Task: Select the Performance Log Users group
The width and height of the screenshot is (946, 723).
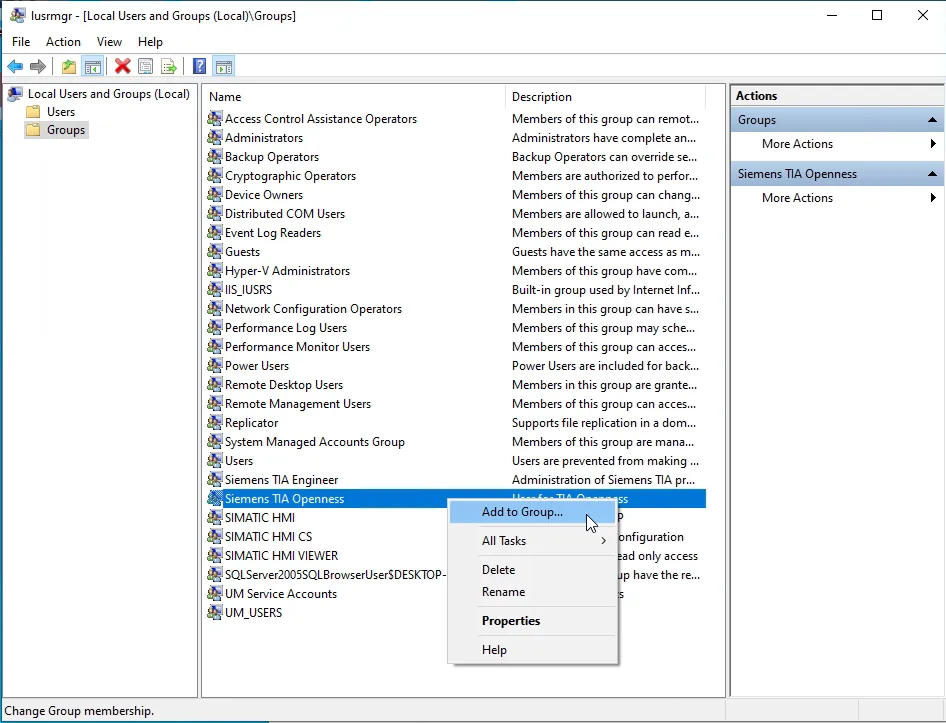Action: pyautogui.click(x=286, y=328)
